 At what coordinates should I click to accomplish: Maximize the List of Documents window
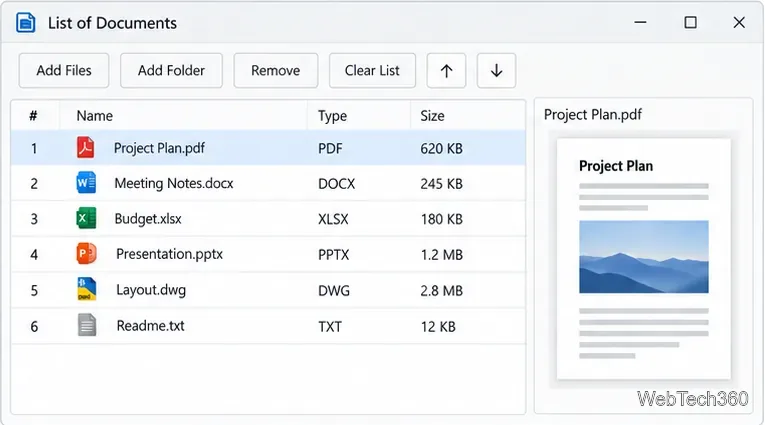[x=690, y=22]
